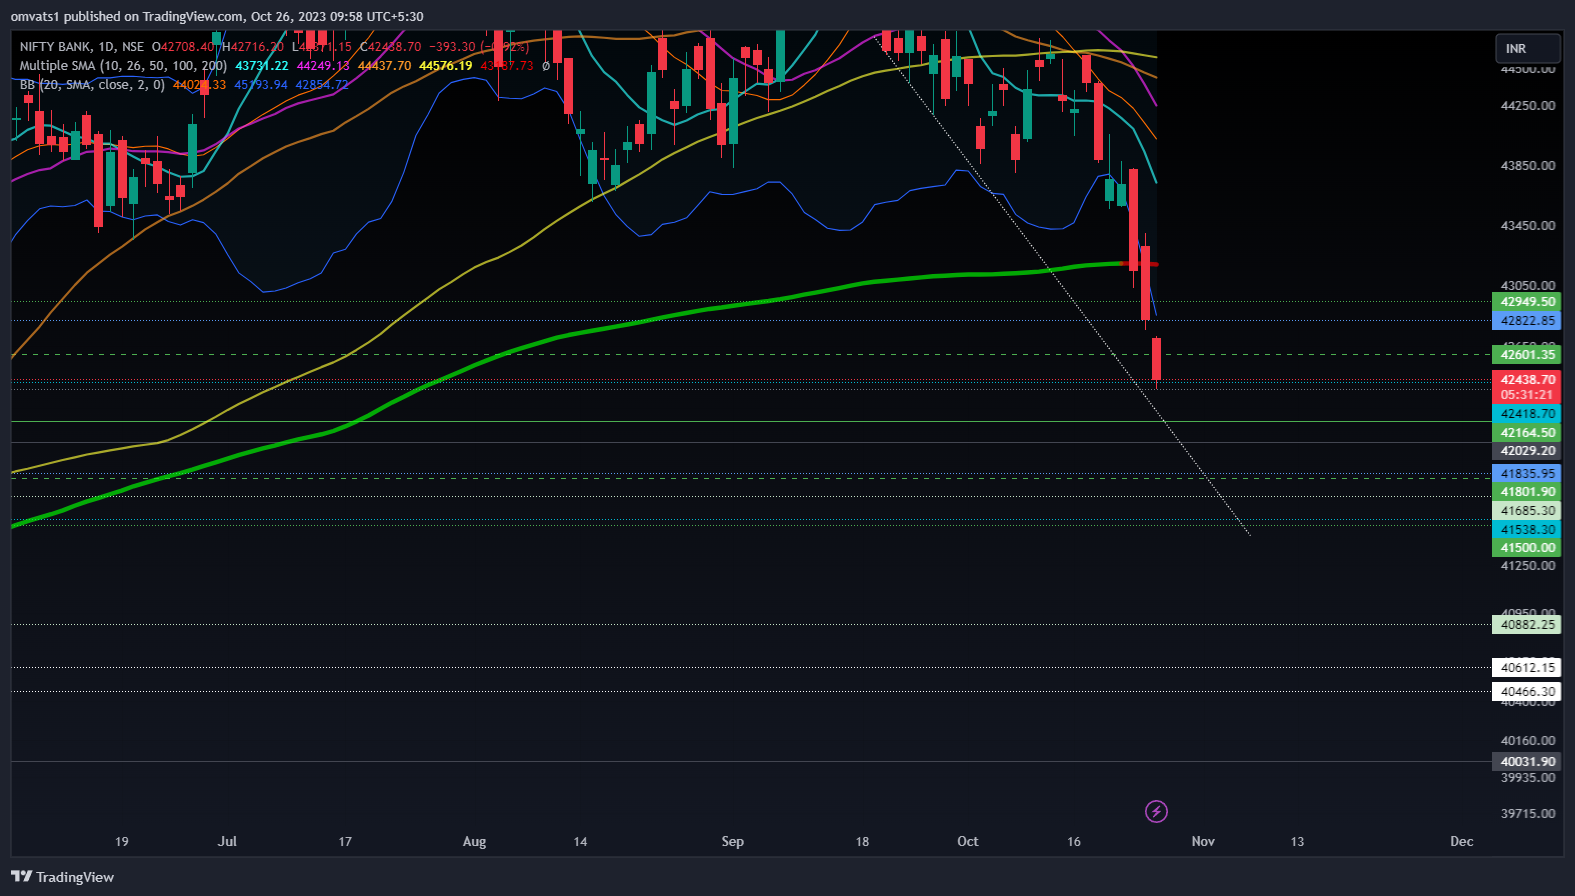Screen dimensions: 1575x896
Task: Click the 13 date label on time axis
Action: click(1297, 841)
